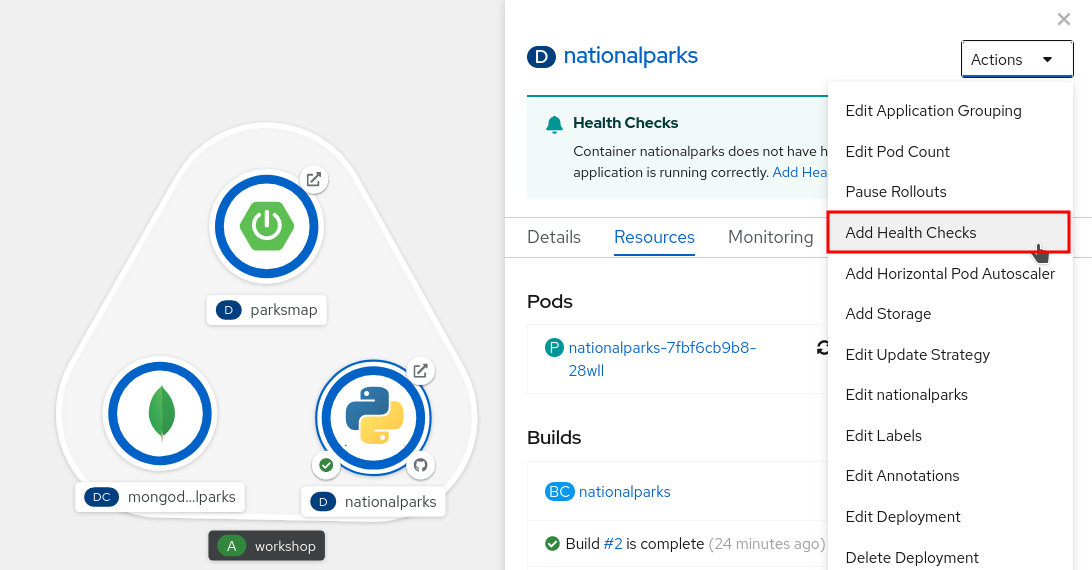1092x570 pixels.
Task: Select Edit Pod Count menu entry
Action: (x=897, y=151)
